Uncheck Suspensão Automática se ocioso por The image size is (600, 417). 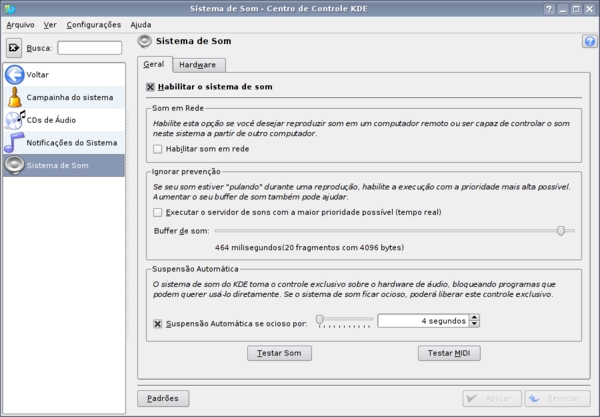coord(157,324)
